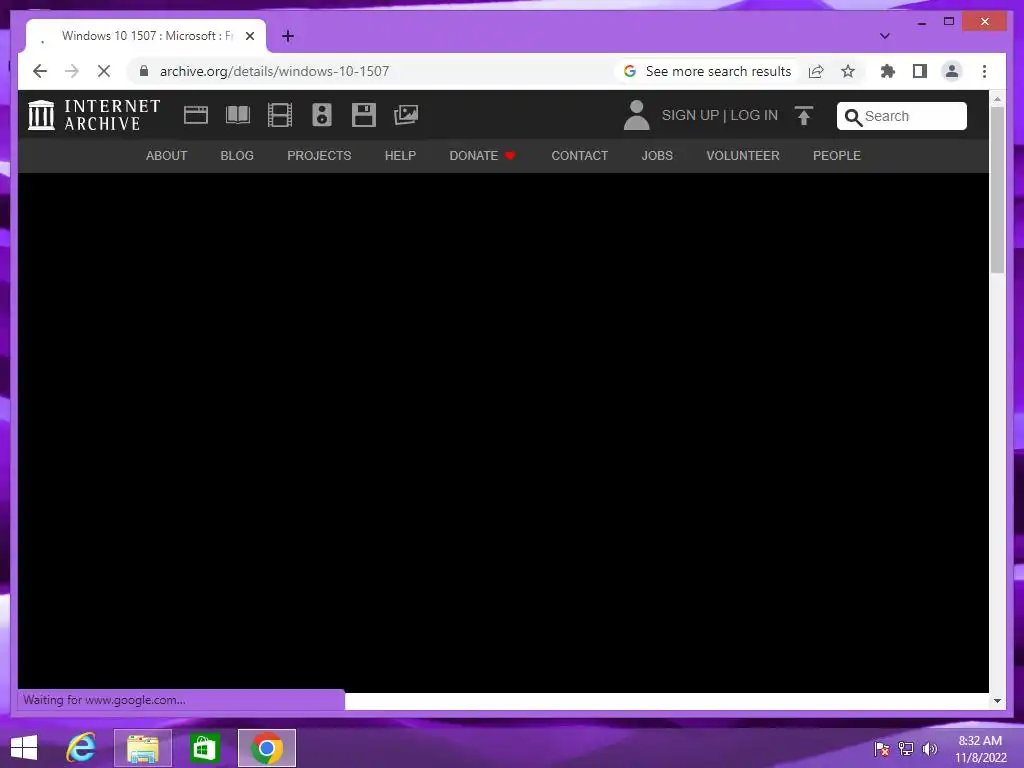Open the JOBS link

(657, 155)
